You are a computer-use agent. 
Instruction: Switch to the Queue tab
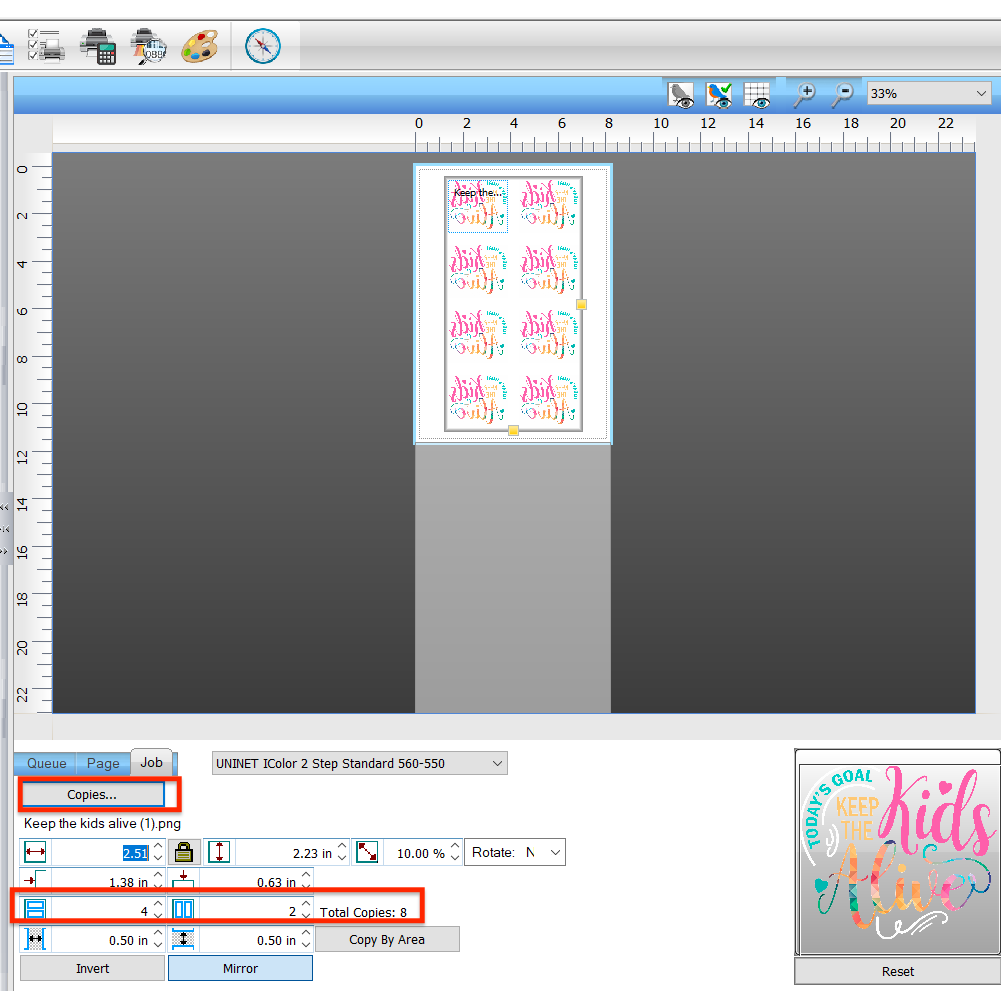coord(44,762)
